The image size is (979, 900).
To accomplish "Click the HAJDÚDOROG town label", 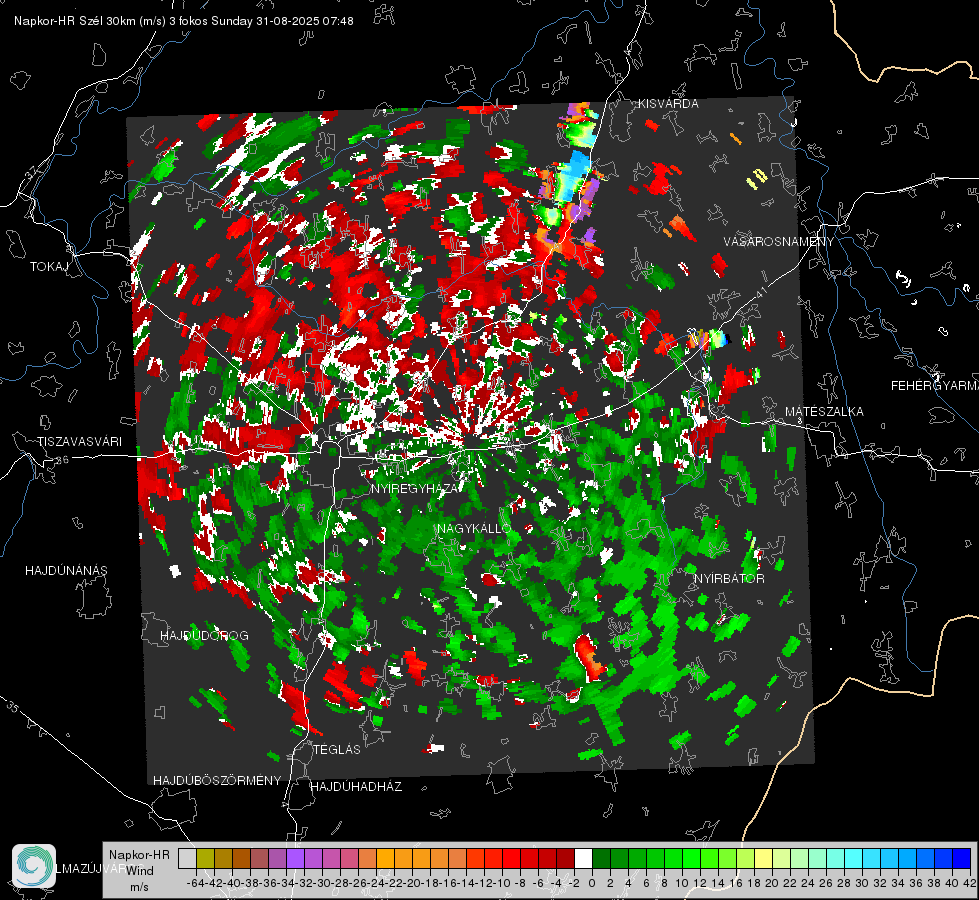I will point(204,636).
